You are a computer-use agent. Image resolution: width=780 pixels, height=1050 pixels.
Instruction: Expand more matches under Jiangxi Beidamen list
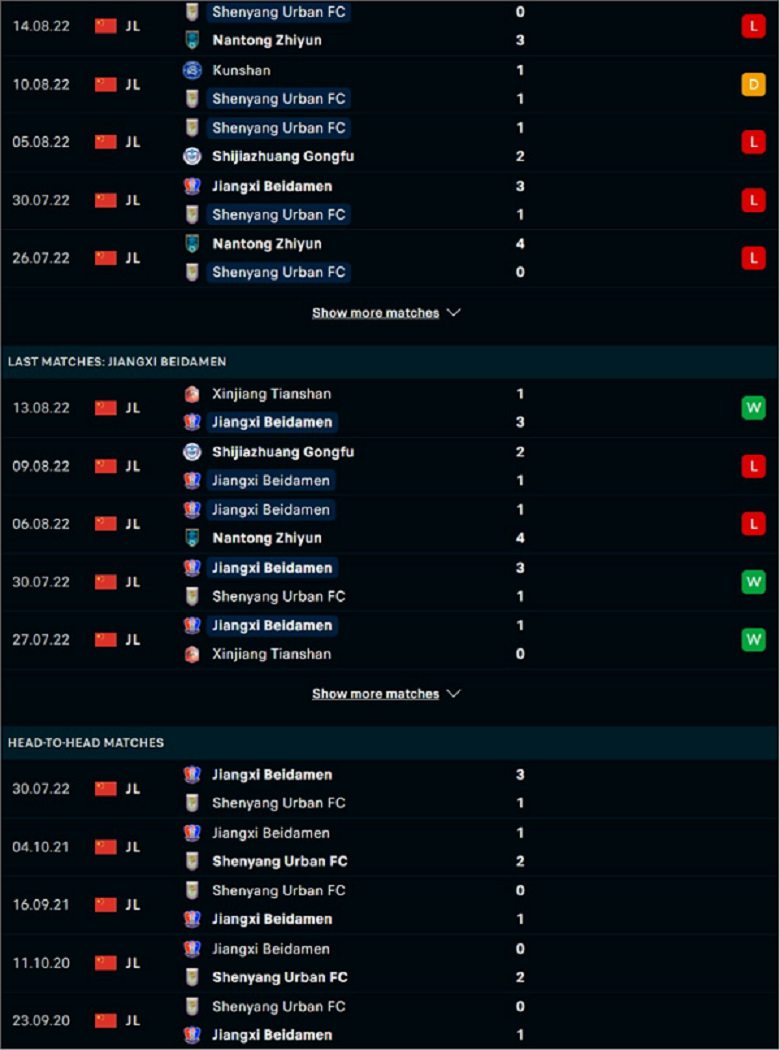[376, 694]
